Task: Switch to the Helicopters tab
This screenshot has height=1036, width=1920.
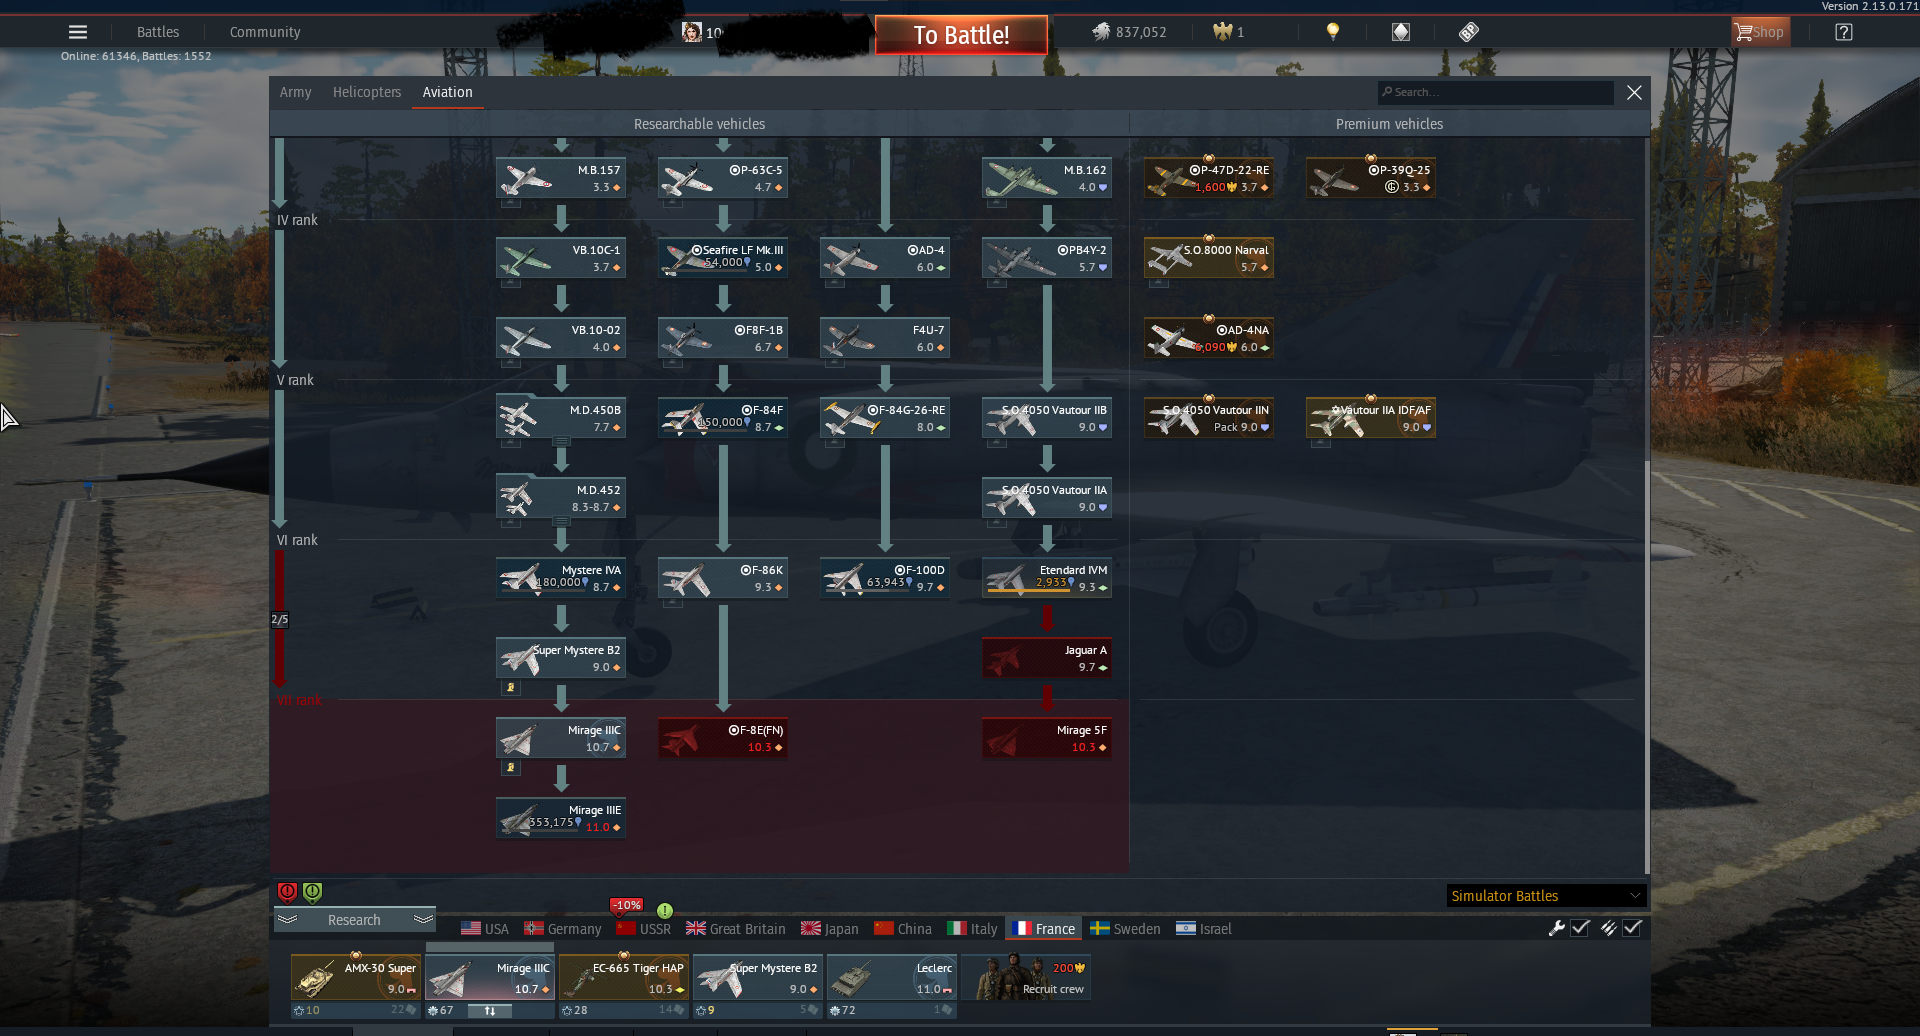Action: click(367, 92)
